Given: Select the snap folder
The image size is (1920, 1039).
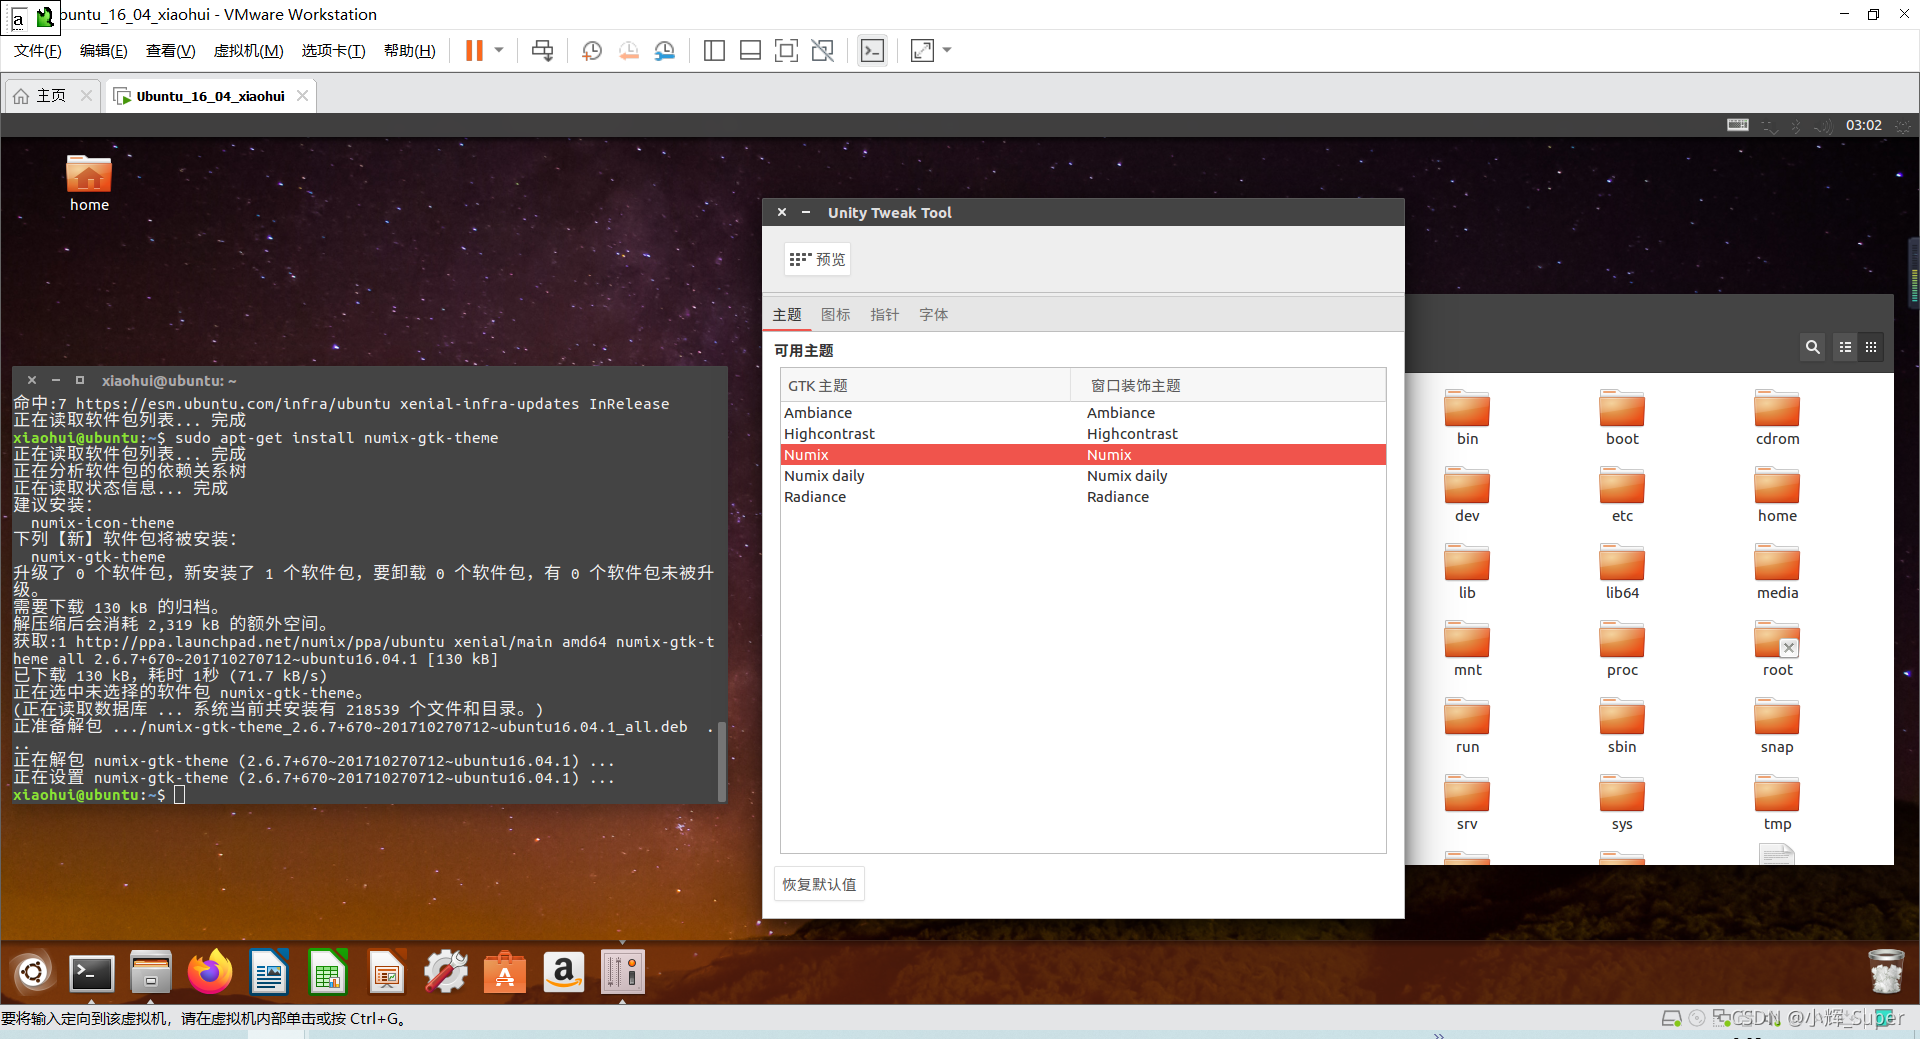Looking at the screenshot, I should (x=1777, y=725).
